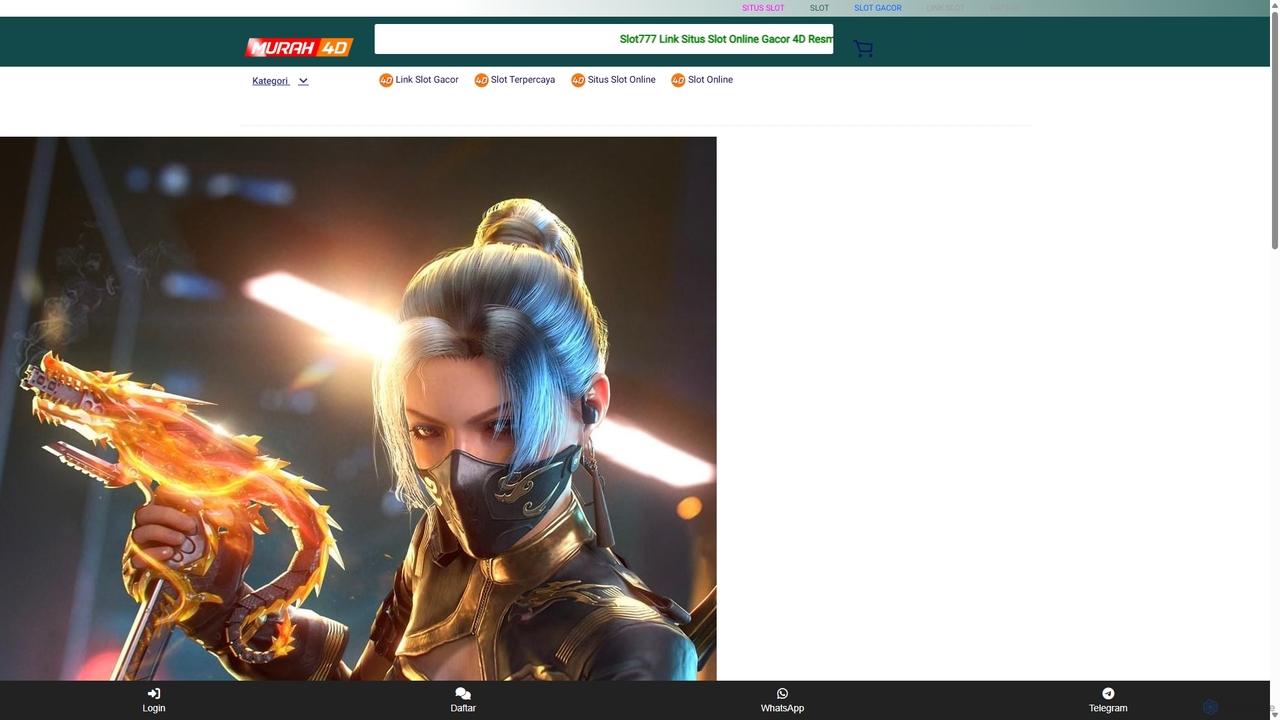Click the MURAH4D logo
This screenshot has width=1280, height=720.
coord(300,47)
